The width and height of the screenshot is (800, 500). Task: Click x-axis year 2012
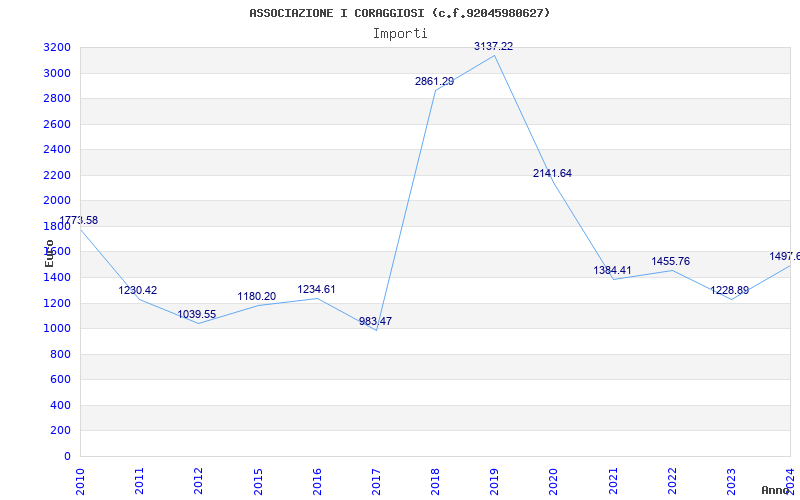198,481
